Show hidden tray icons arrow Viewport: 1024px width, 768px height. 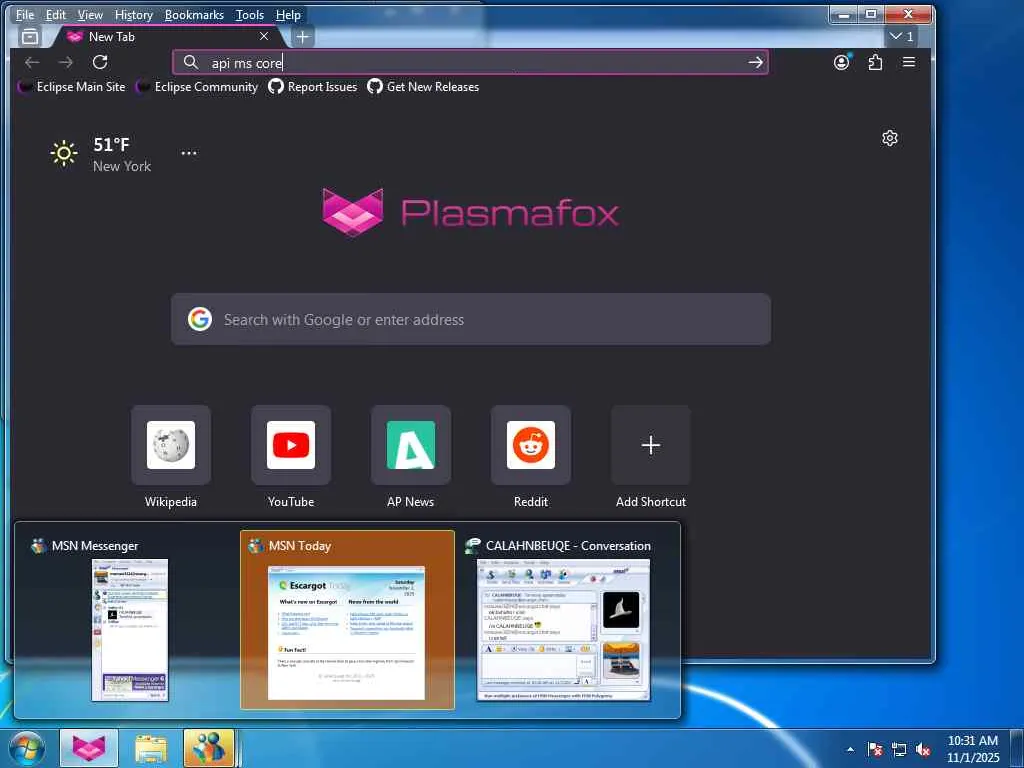click(850, 749)
